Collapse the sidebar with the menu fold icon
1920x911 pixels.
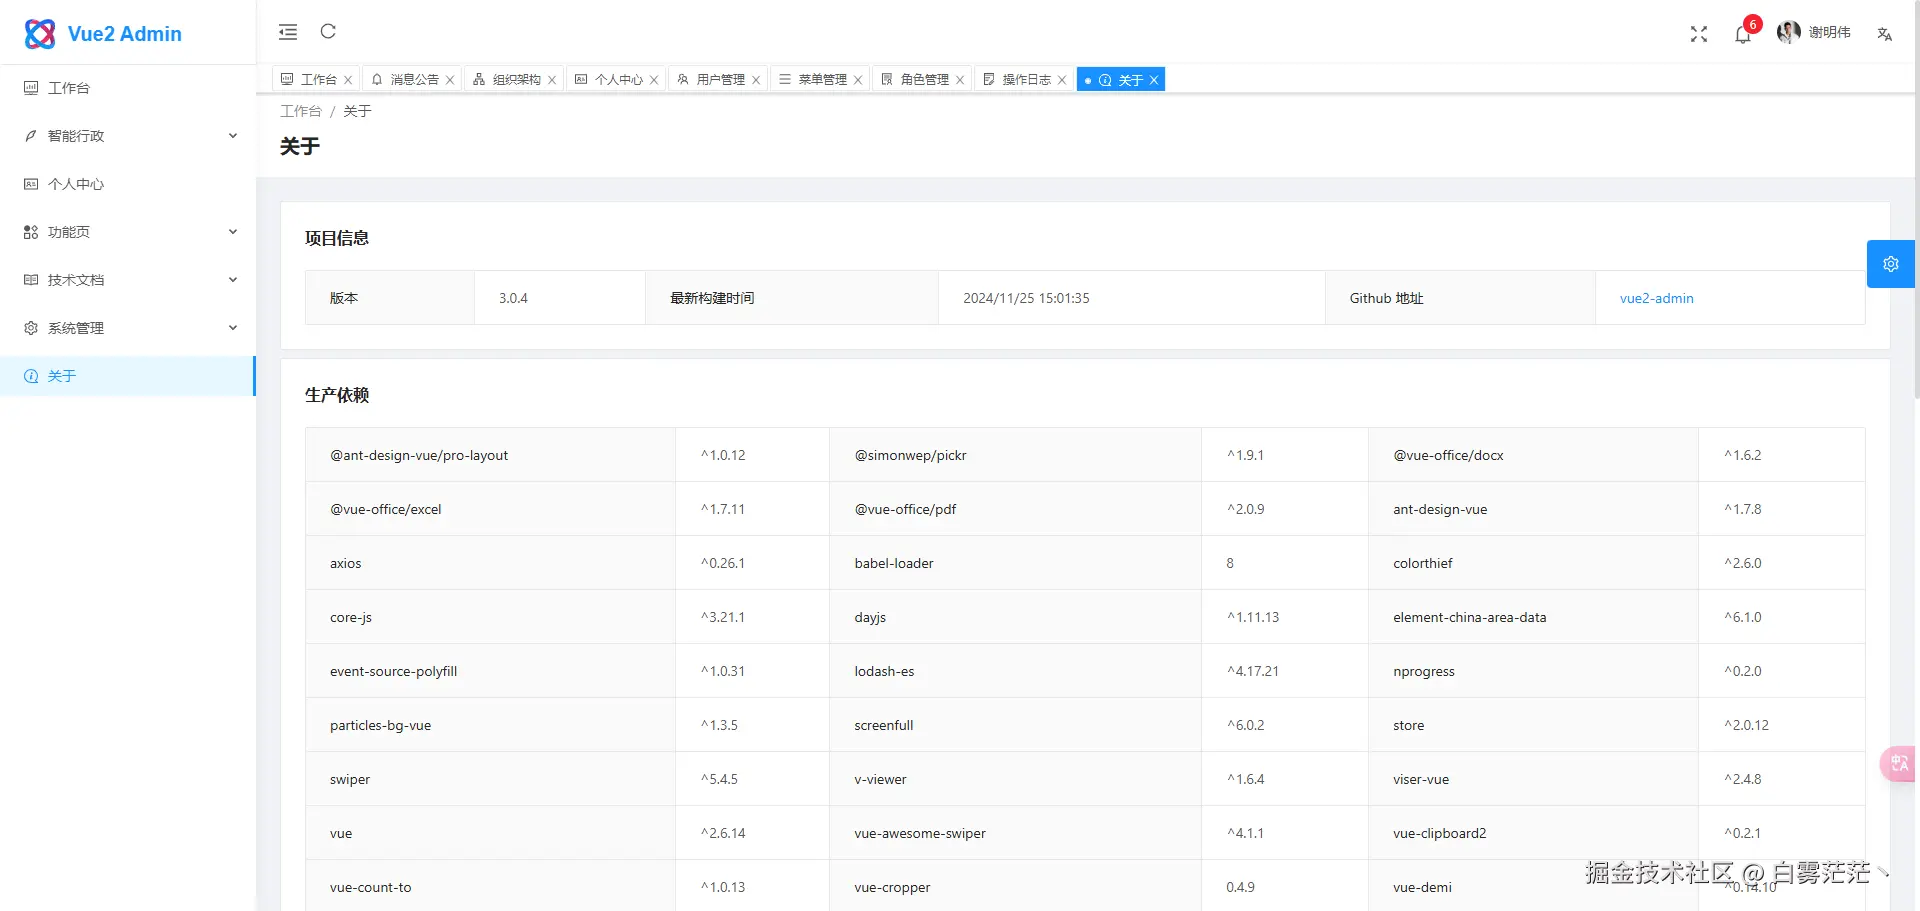tap(288, 32)
